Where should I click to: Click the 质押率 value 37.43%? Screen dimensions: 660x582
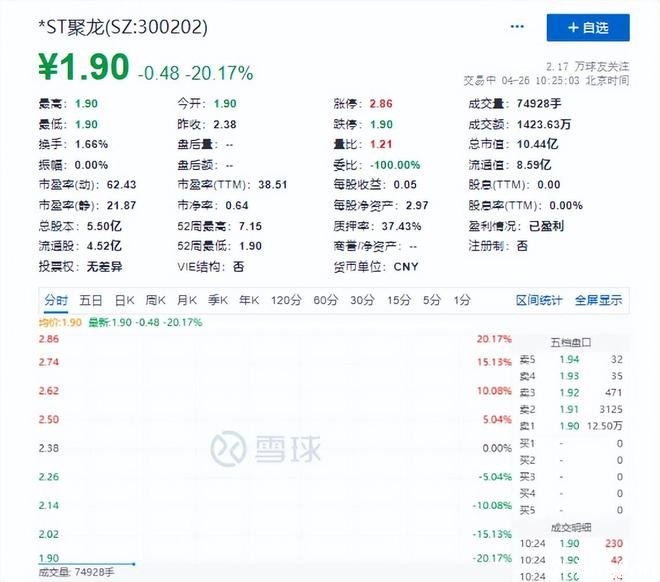(x=401, y=226)
